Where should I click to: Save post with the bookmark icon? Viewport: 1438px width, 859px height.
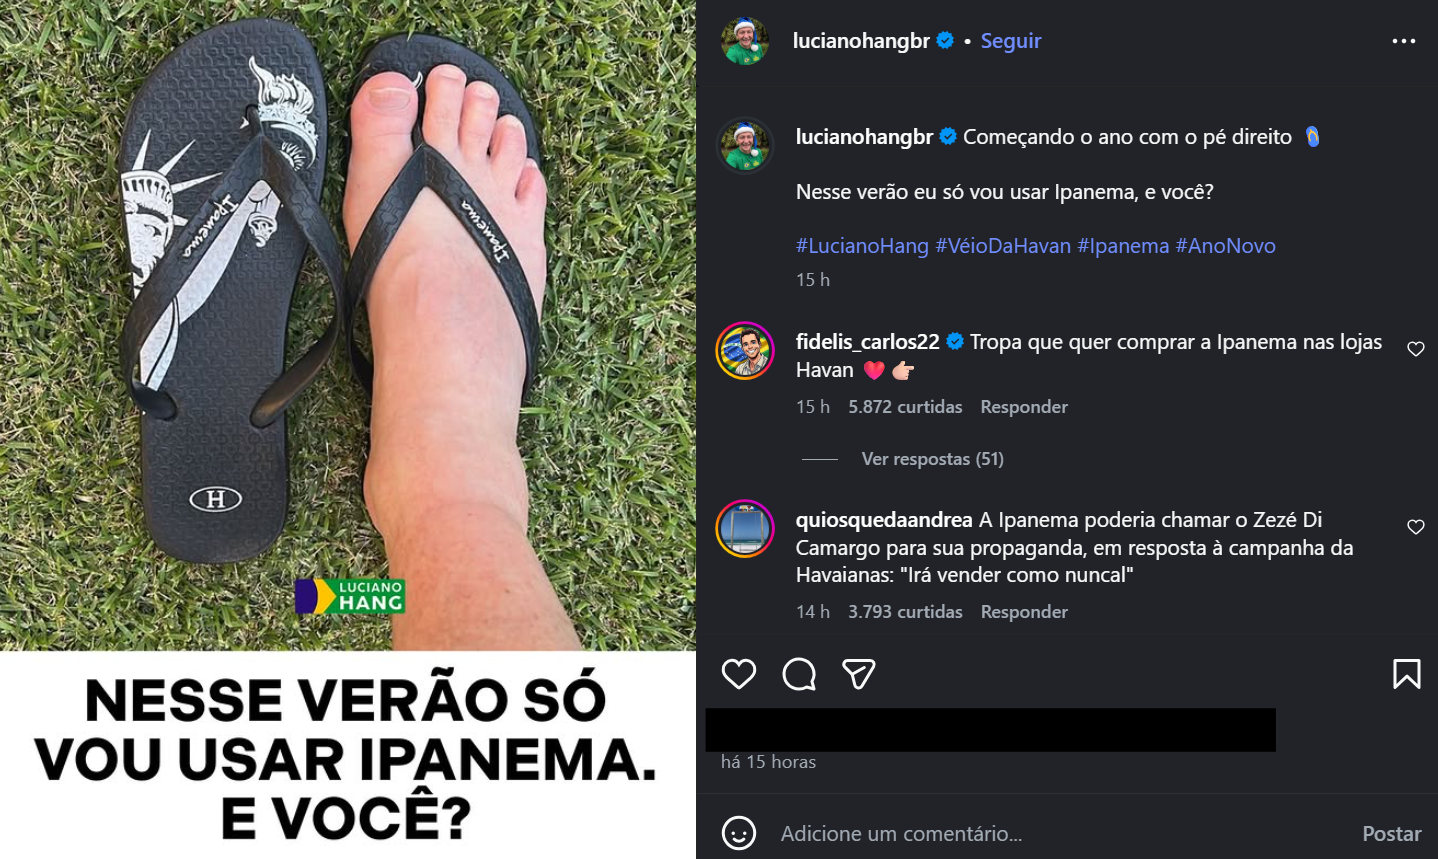1407,674
